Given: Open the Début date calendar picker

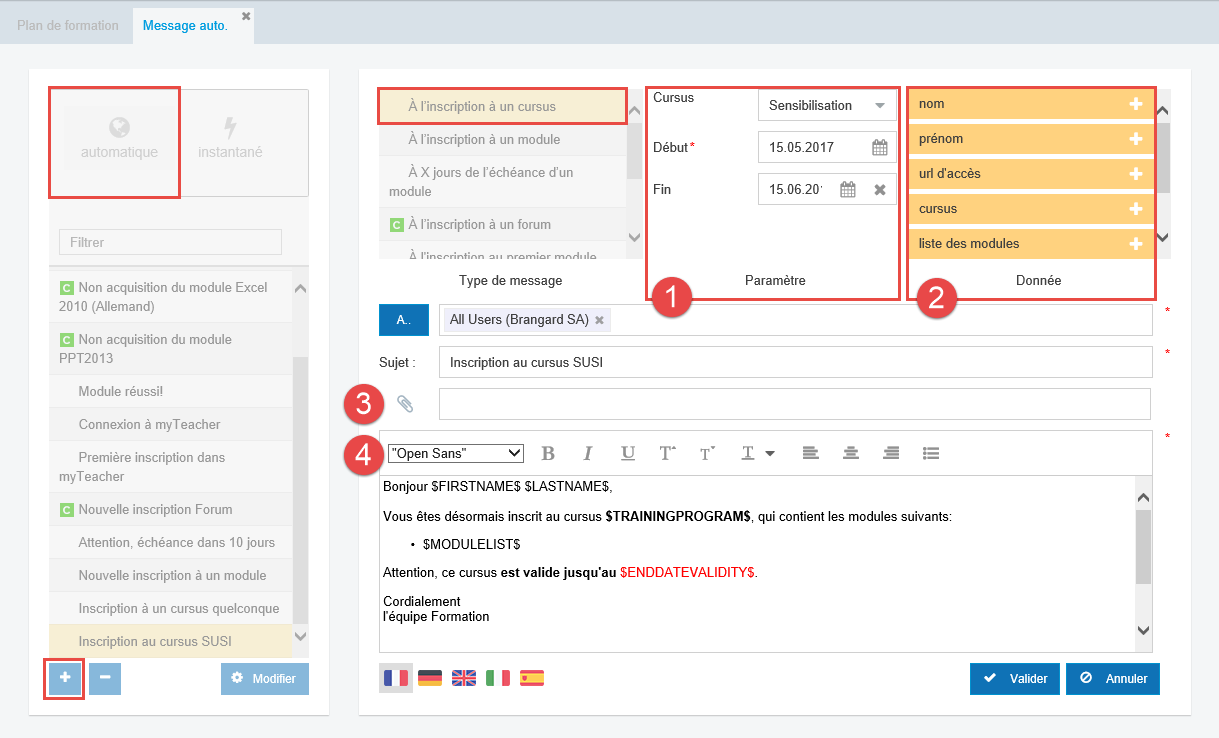Looking at the screenshot, I should click(x=880, y=148).
